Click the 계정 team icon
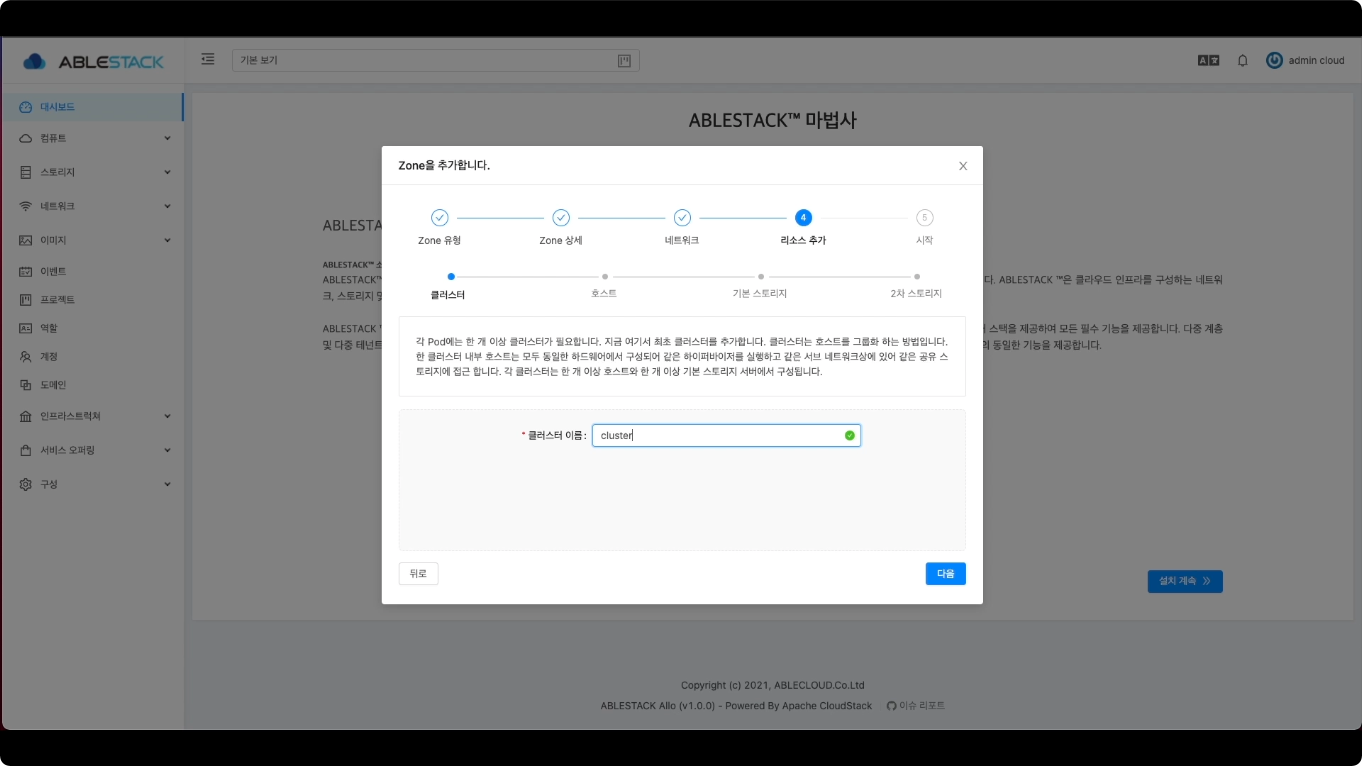 coord(26,356)
